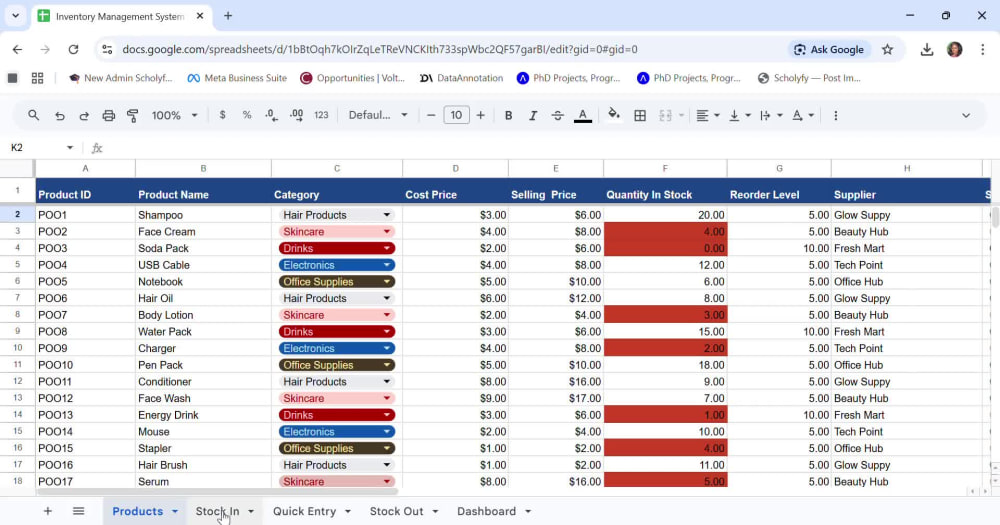Open horizontal align dropdown
The image size is (1000, 525).
(708, 115)
